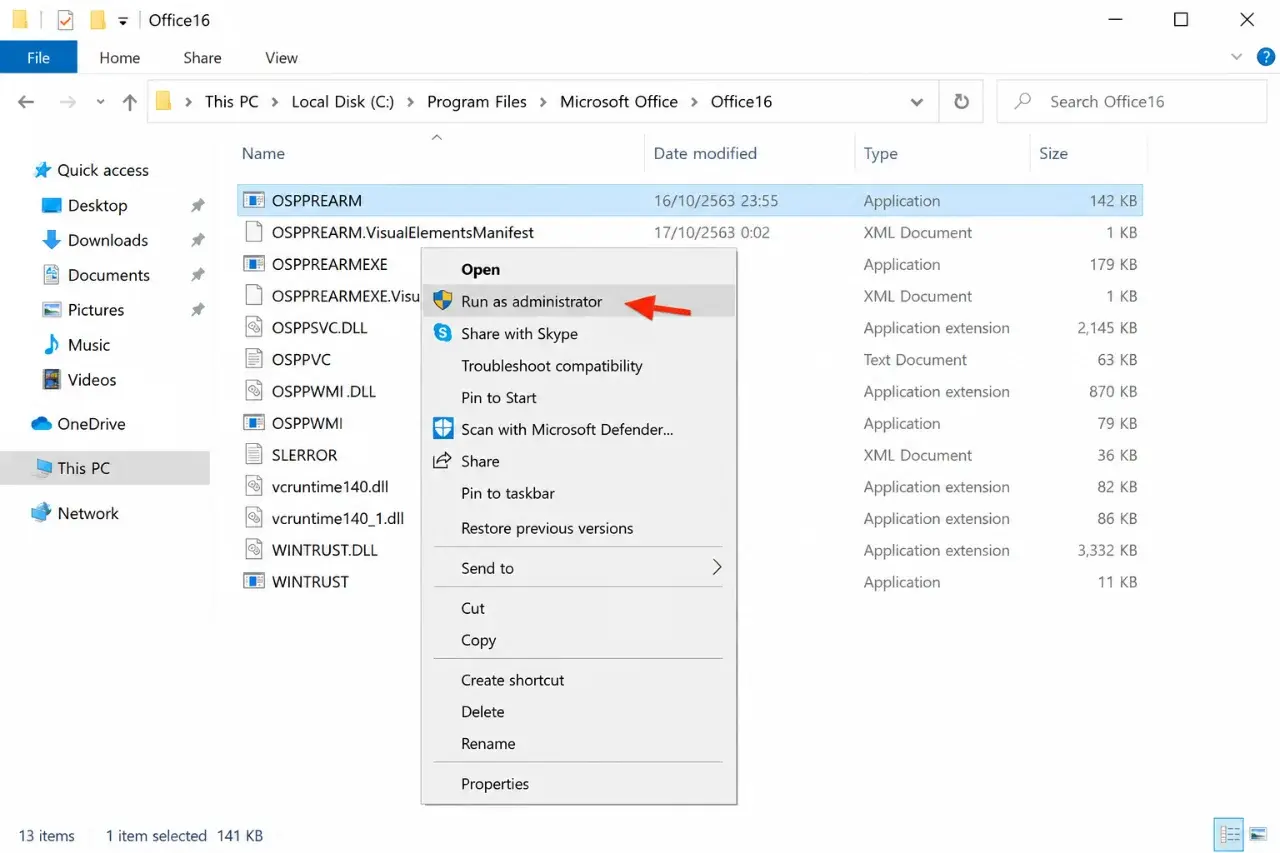
Task: Expand the ribbon with the chevron
Action: click(1237, 57)
